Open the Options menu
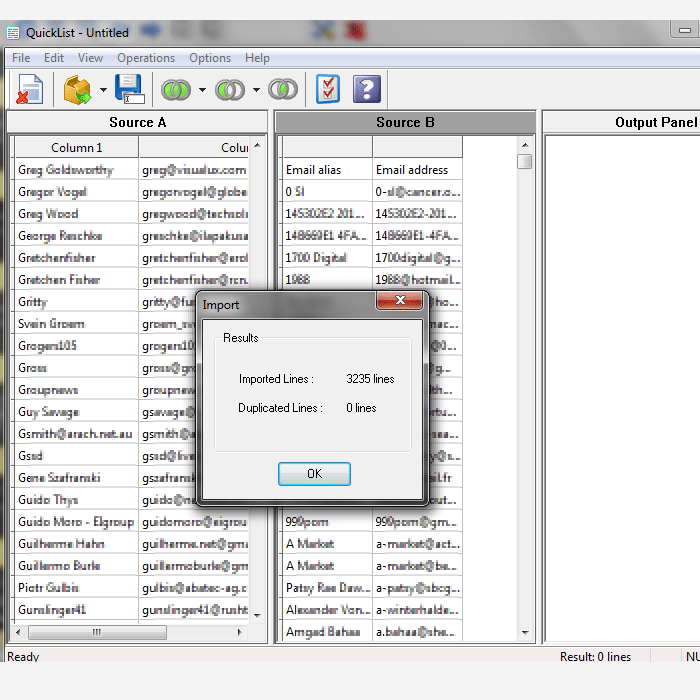 pos(210,58)
